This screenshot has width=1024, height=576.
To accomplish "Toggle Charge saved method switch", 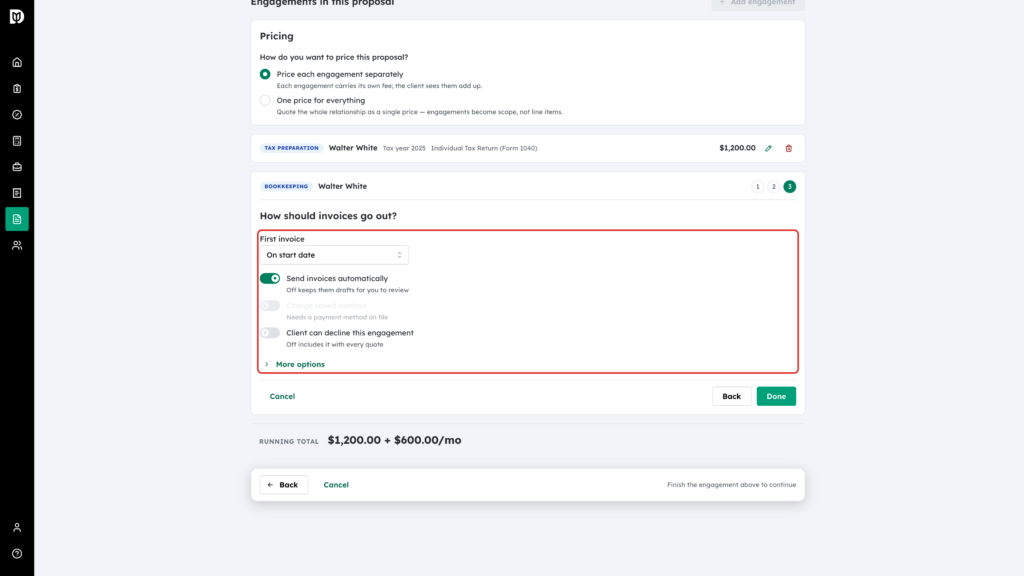I will 270,306.
